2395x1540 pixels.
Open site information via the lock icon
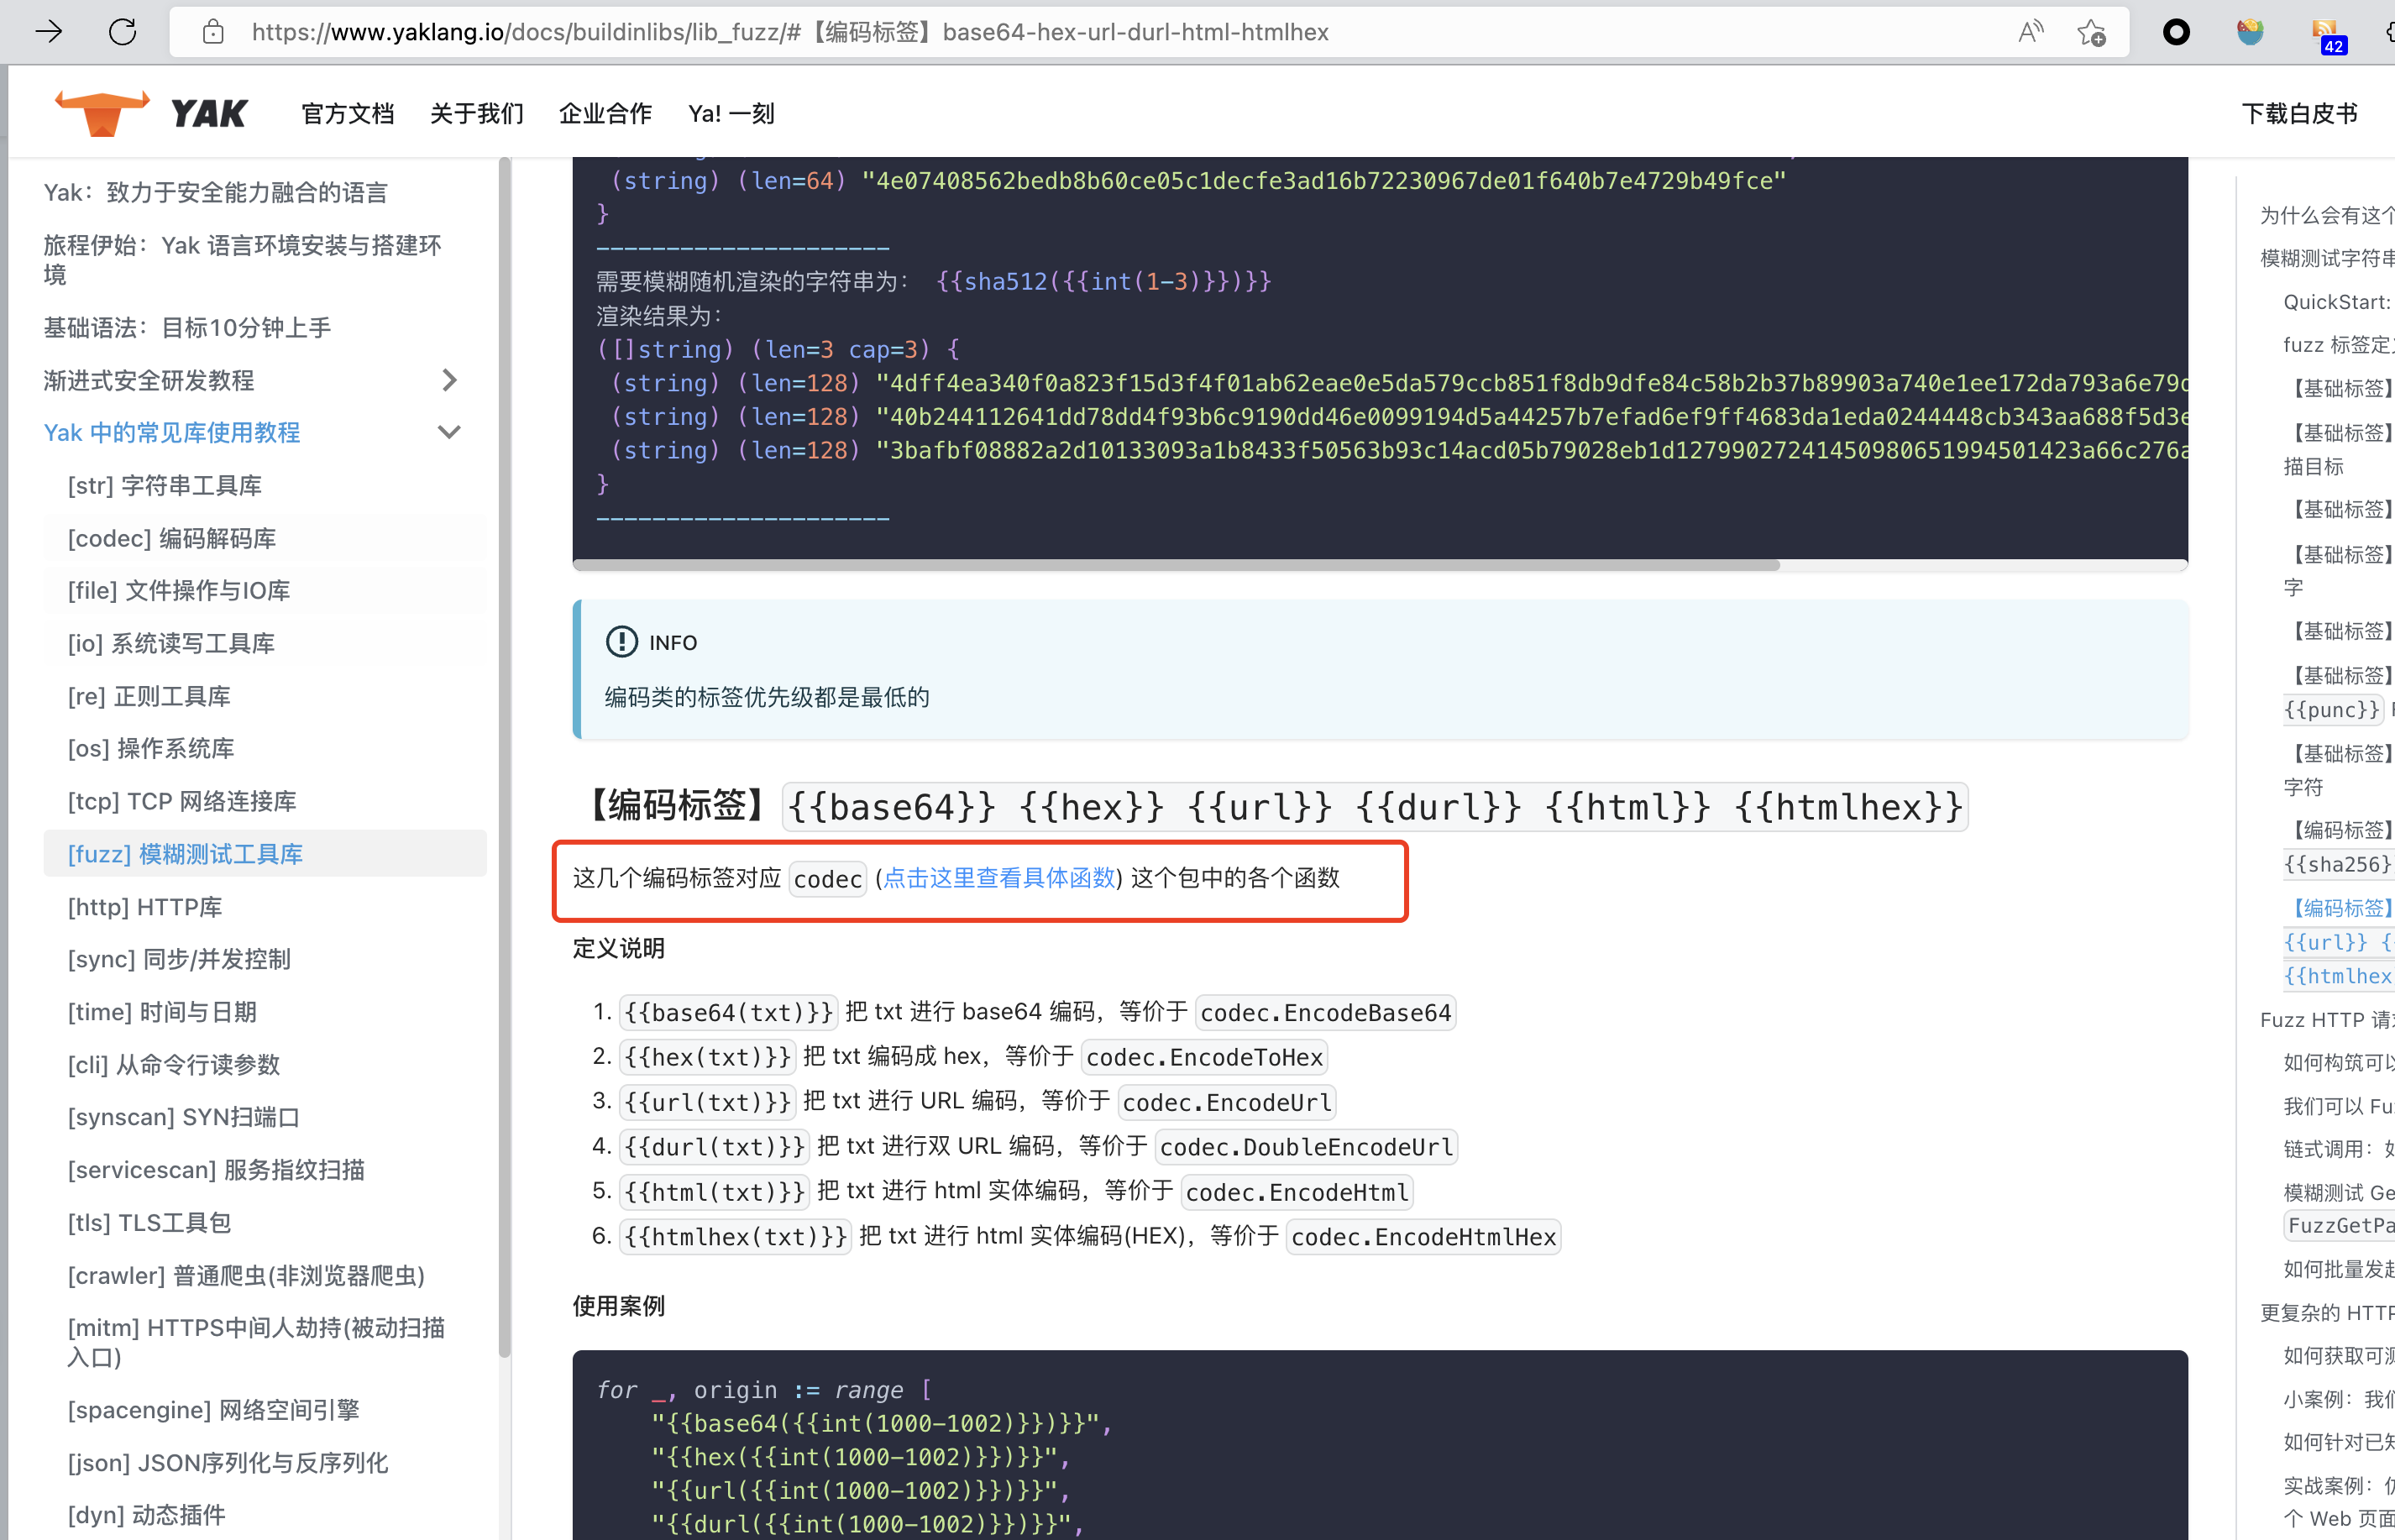(x=212, y=31)
